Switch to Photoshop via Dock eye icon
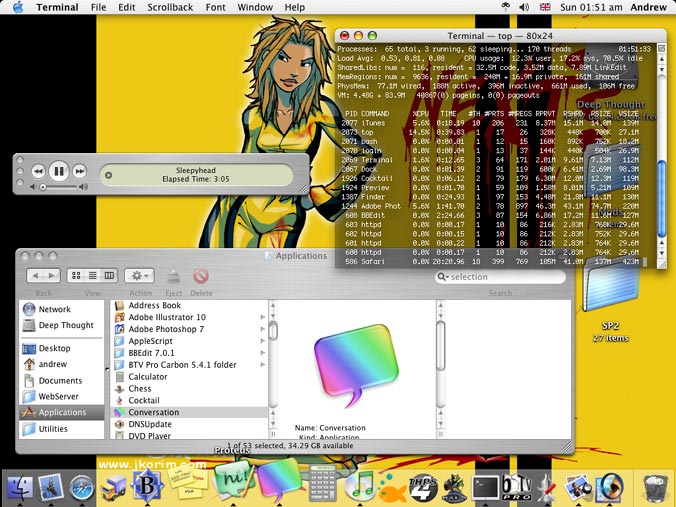This screenshot has height=507, width=676. [610, 488]
